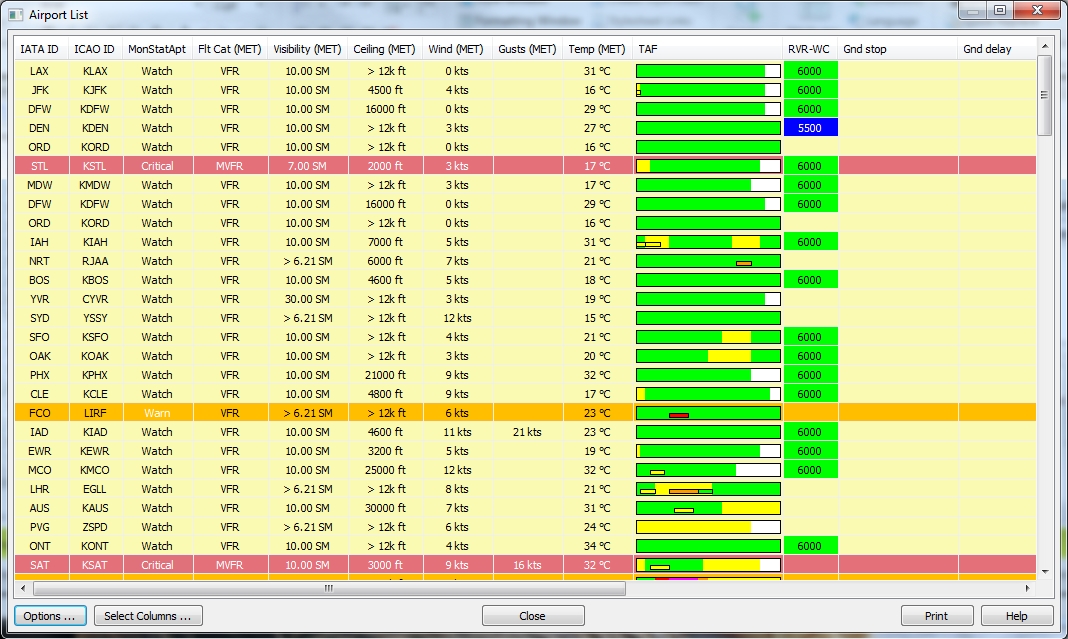
Task: Click the 7.00 SM visibility cell
Action: pos(307,166)
